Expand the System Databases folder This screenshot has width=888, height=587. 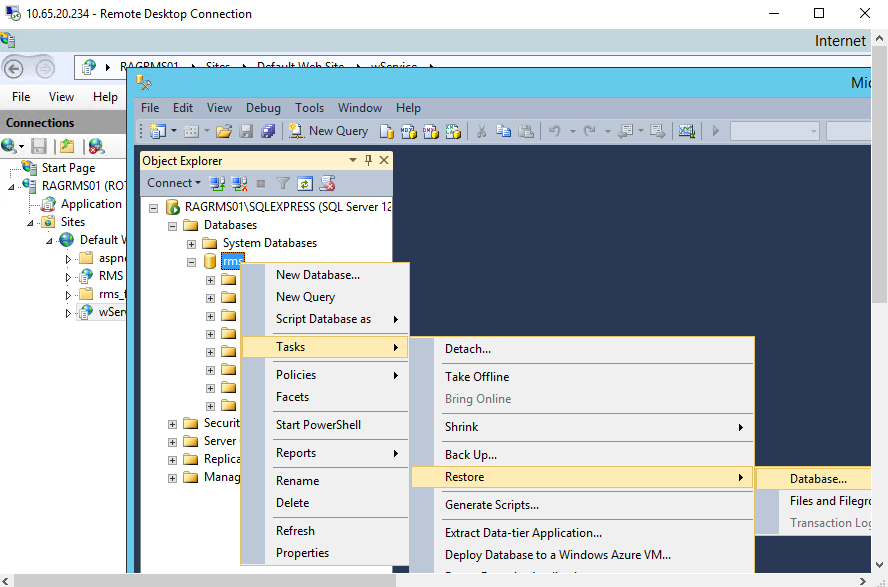click(191, 244)
